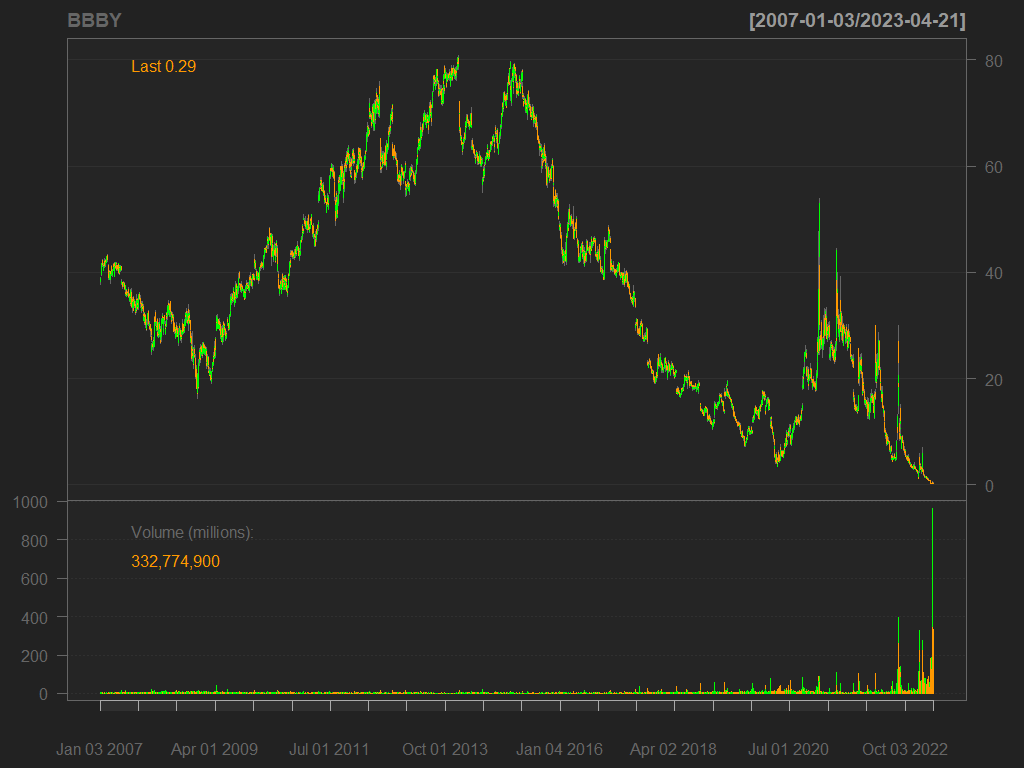The width and height of the screenshot is (1024, 768).
Task: Click the 200 volume axis label
Action: coord(36,656)
